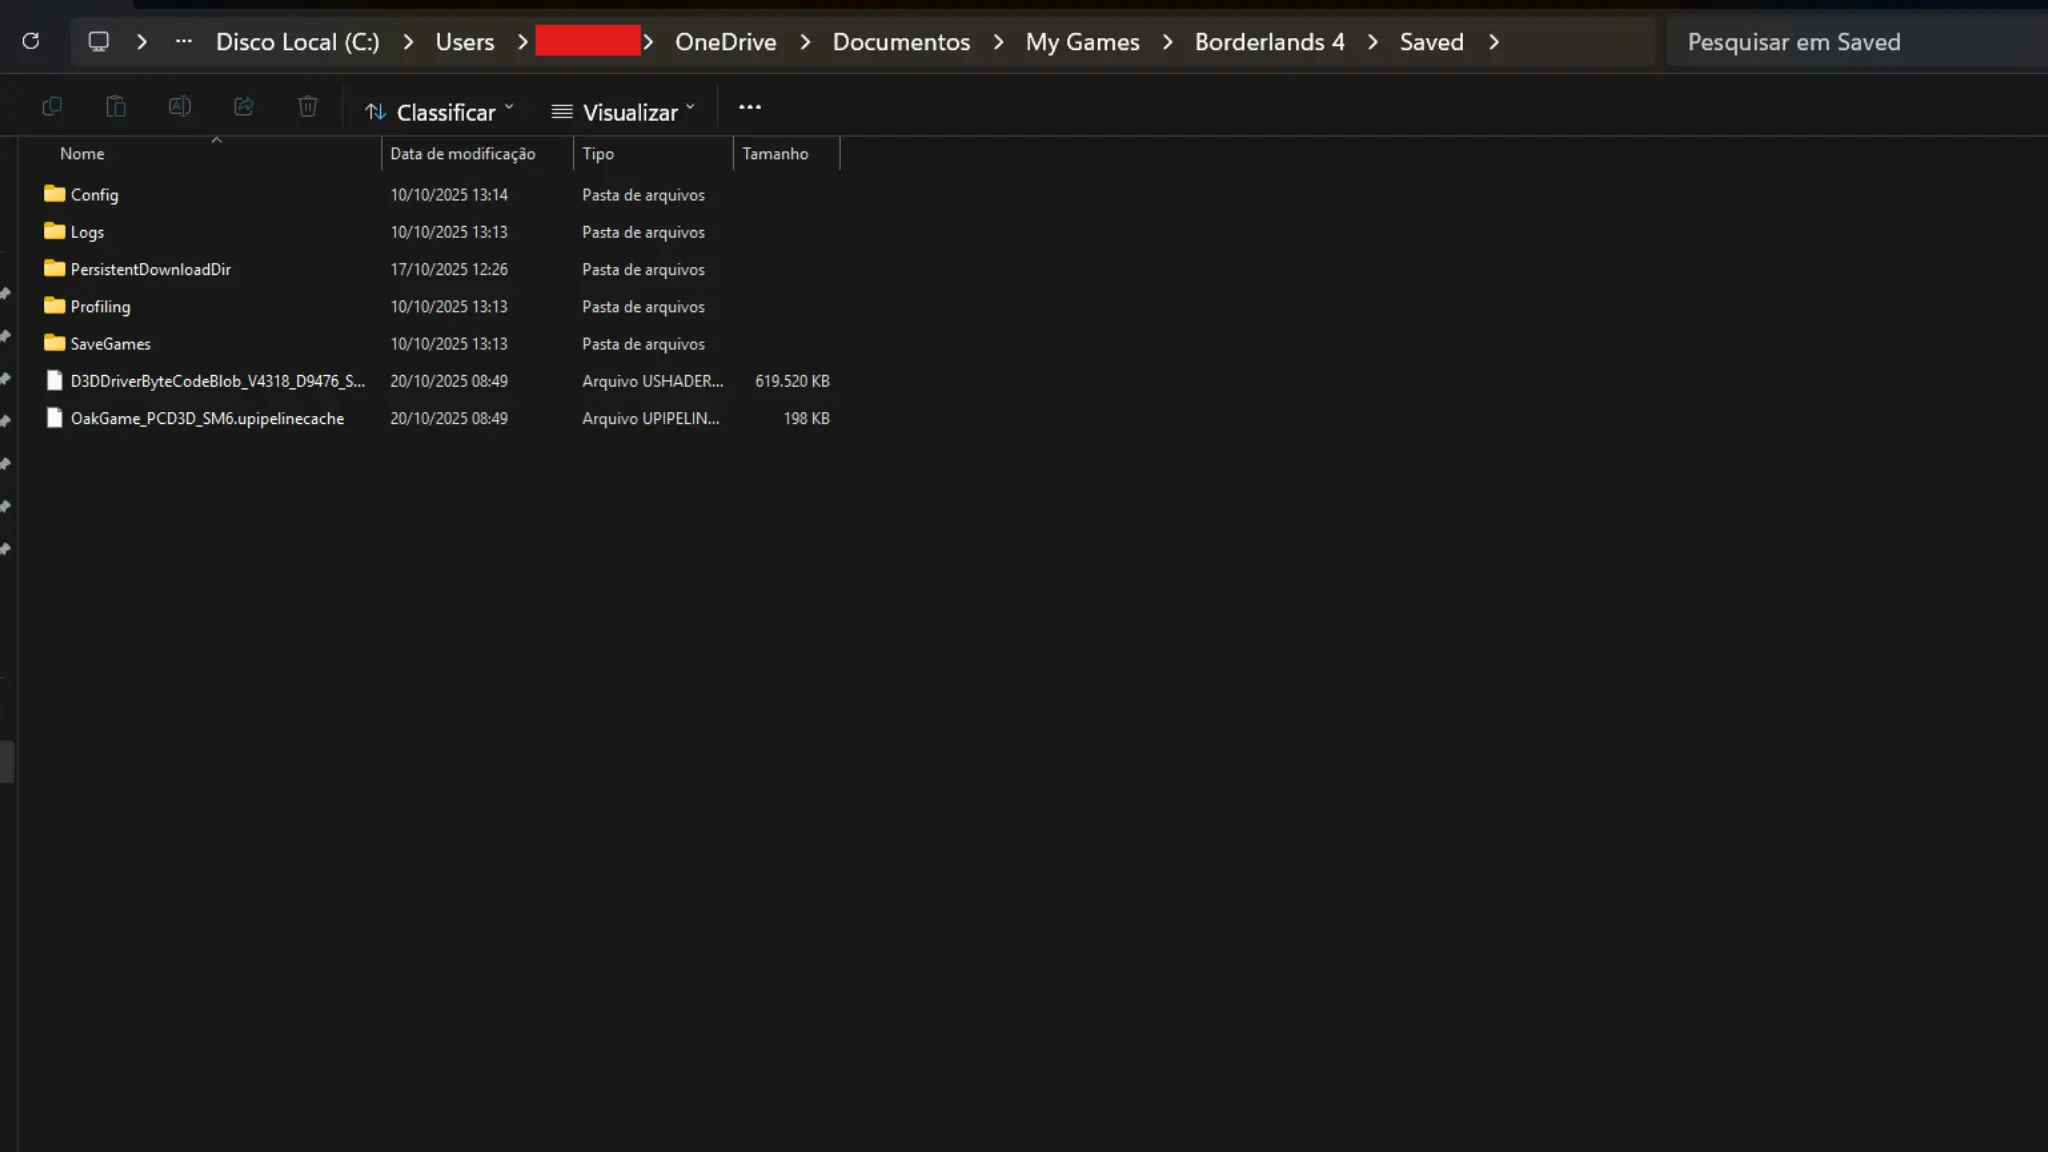Screen dimensions: 2048x1152
Task: Click the paste clipboard icon
Action: click(116, 107)
